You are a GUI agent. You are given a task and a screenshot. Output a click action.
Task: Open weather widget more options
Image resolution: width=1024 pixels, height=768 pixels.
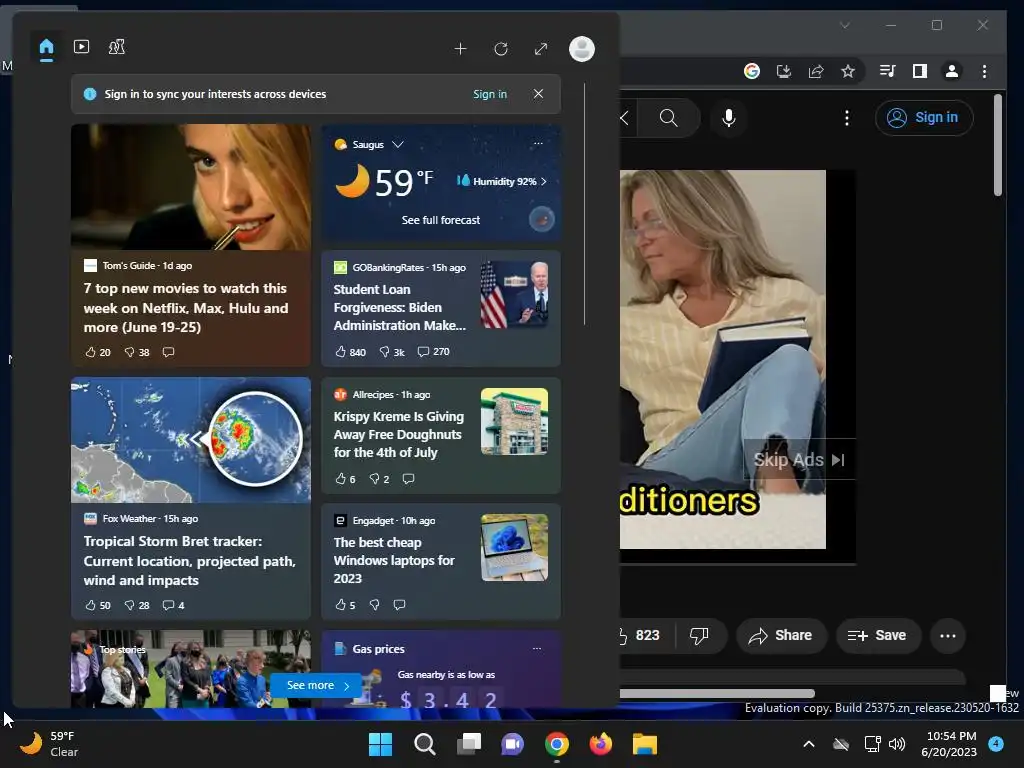538,144
